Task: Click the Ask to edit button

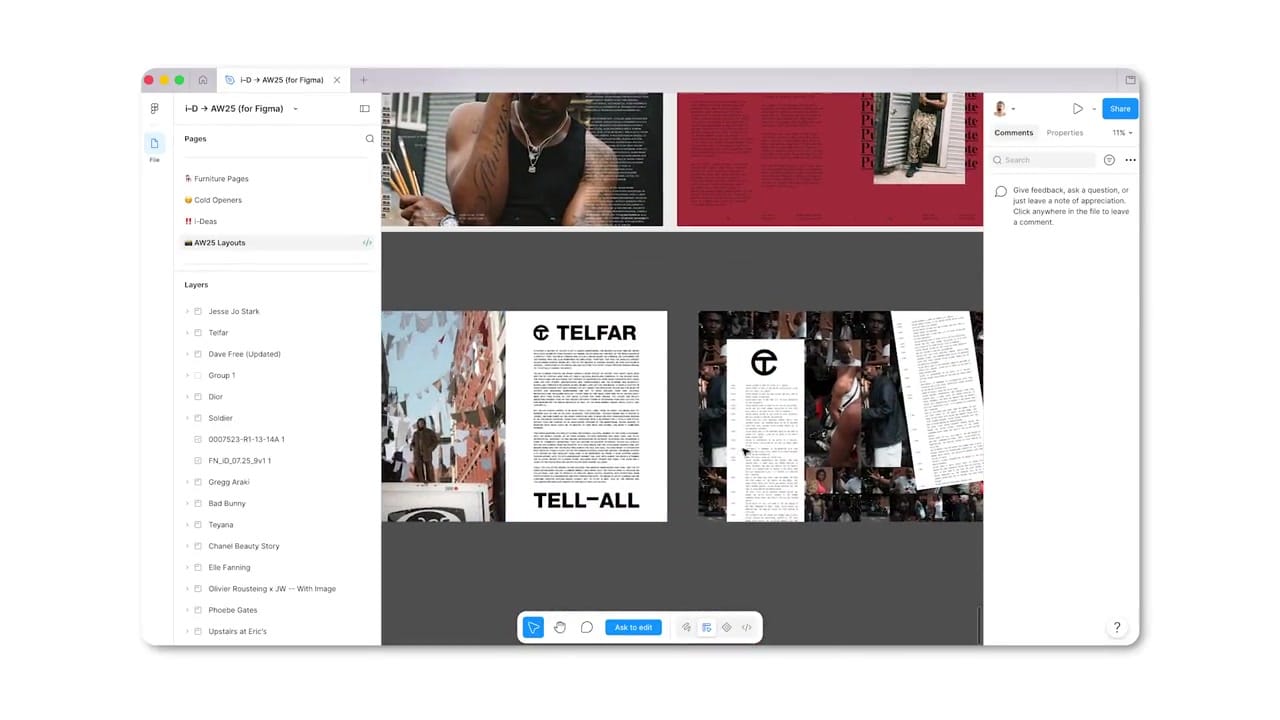Action: click(633, 627)
